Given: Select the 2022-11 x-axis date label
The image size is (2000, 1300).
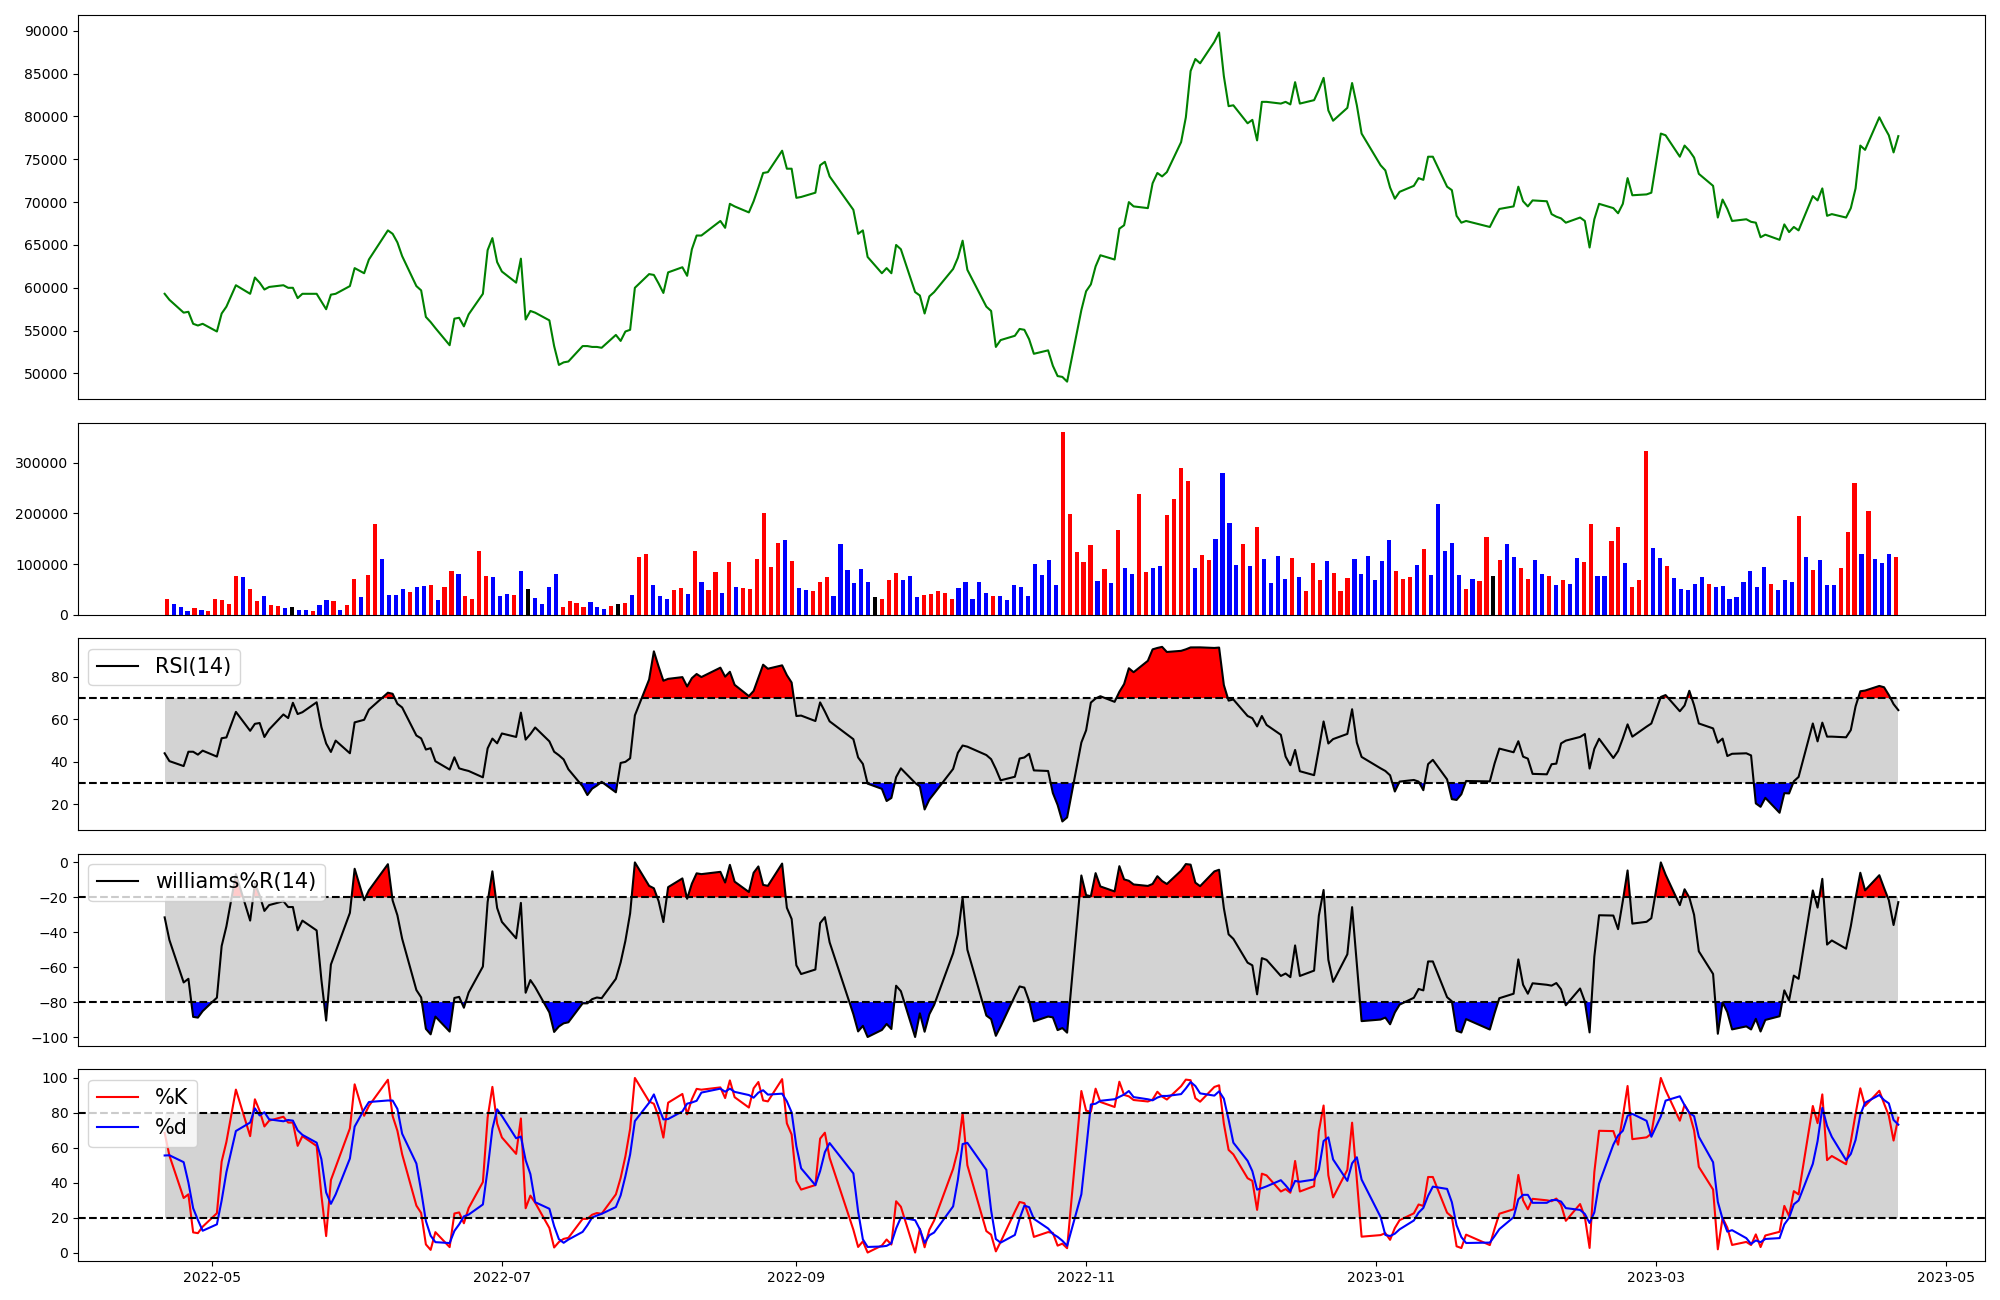Looking at the screenshot, I should (1086, 1277).
